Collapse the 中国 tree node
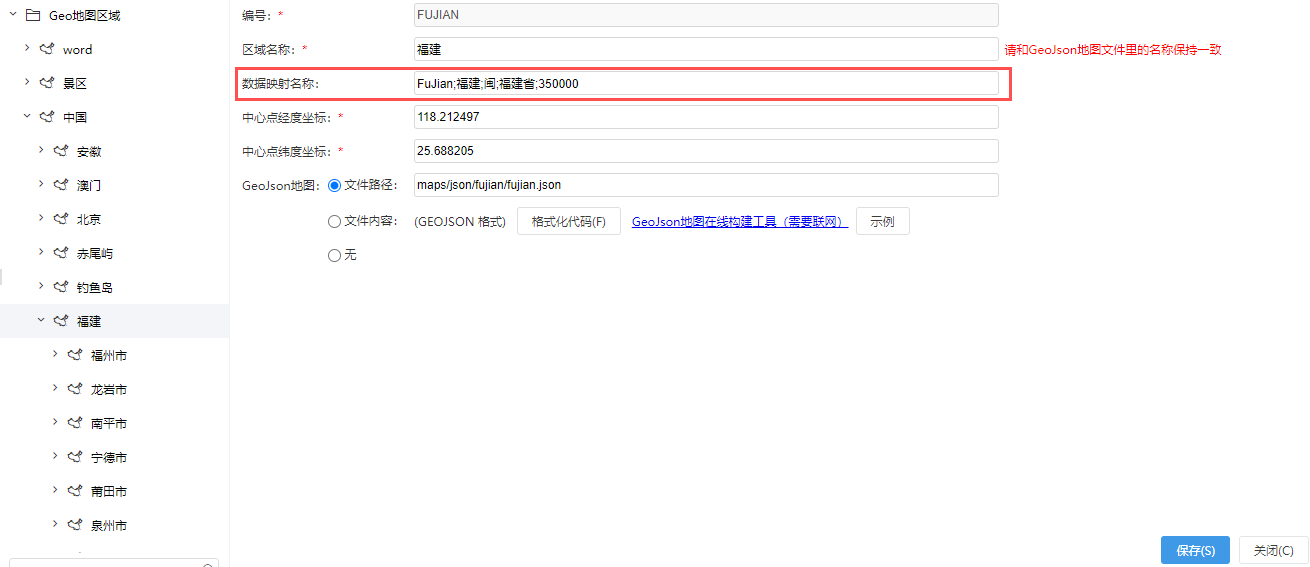The width and height of the screenshot is (1310, 567). pyautogui.click(x=27, y=117)
